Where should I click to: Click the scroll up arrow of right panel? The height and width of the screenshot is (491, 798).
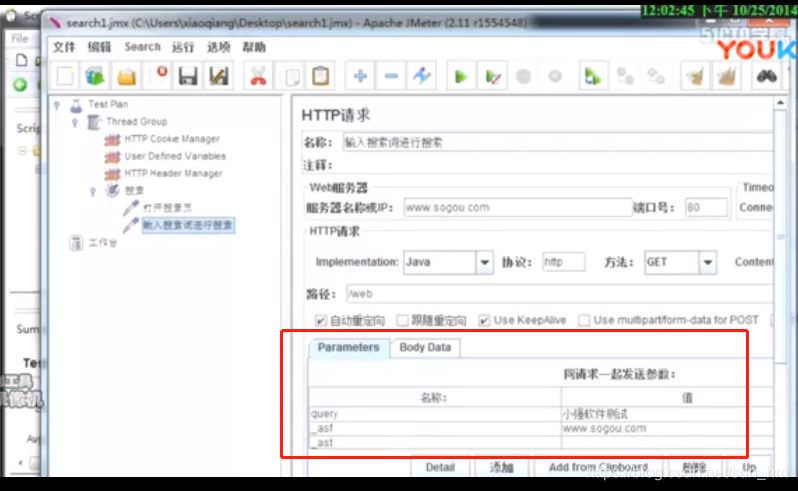pos(780,103)
